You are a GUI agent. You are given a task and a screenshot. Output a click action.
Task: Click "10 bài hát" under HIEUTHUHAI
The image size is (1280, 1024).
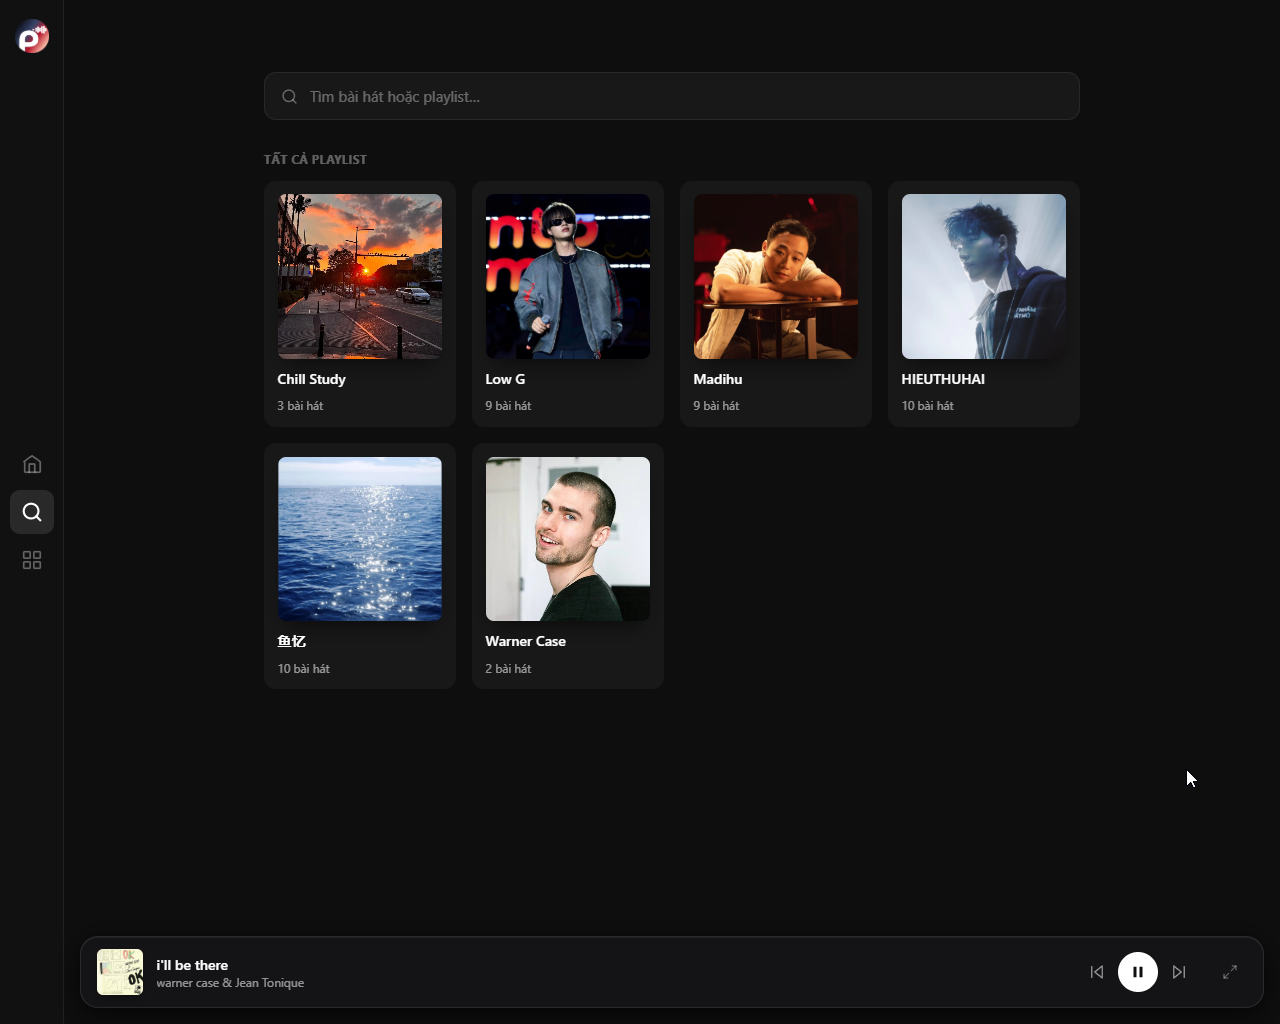point(928,405)
